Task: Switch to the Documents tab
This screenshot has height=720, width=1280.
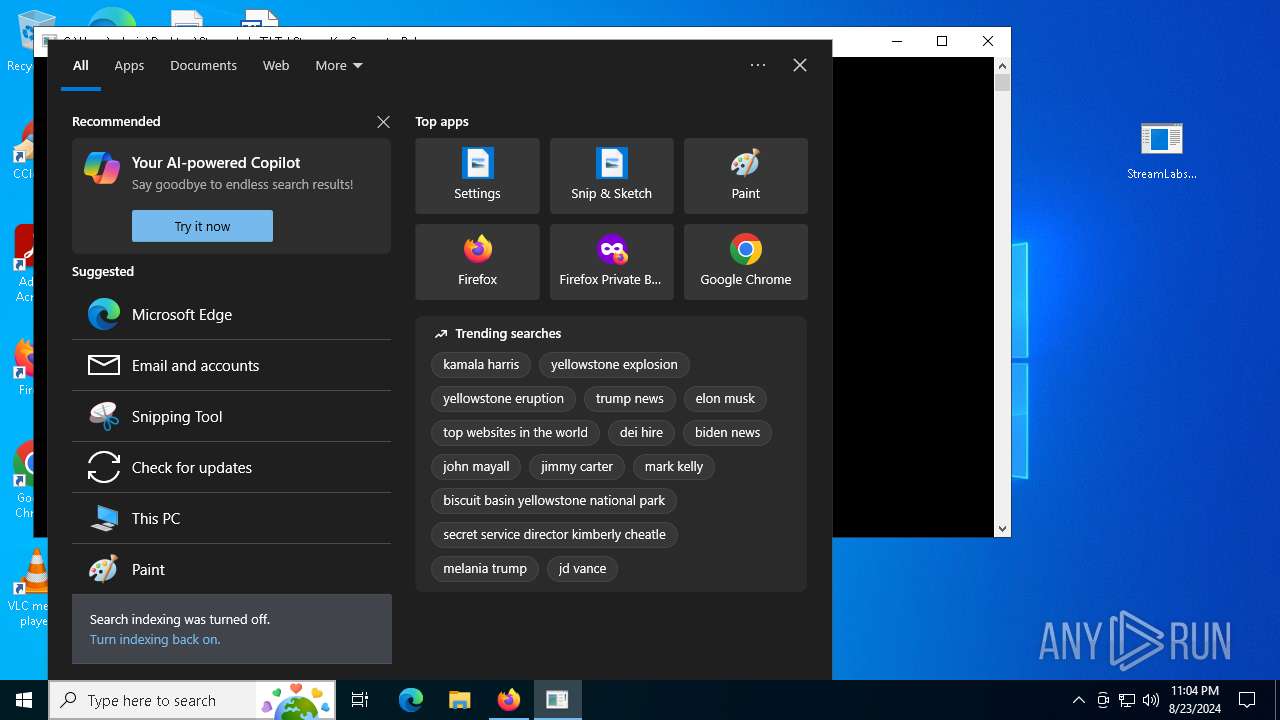Action: (x=203, y=65)
